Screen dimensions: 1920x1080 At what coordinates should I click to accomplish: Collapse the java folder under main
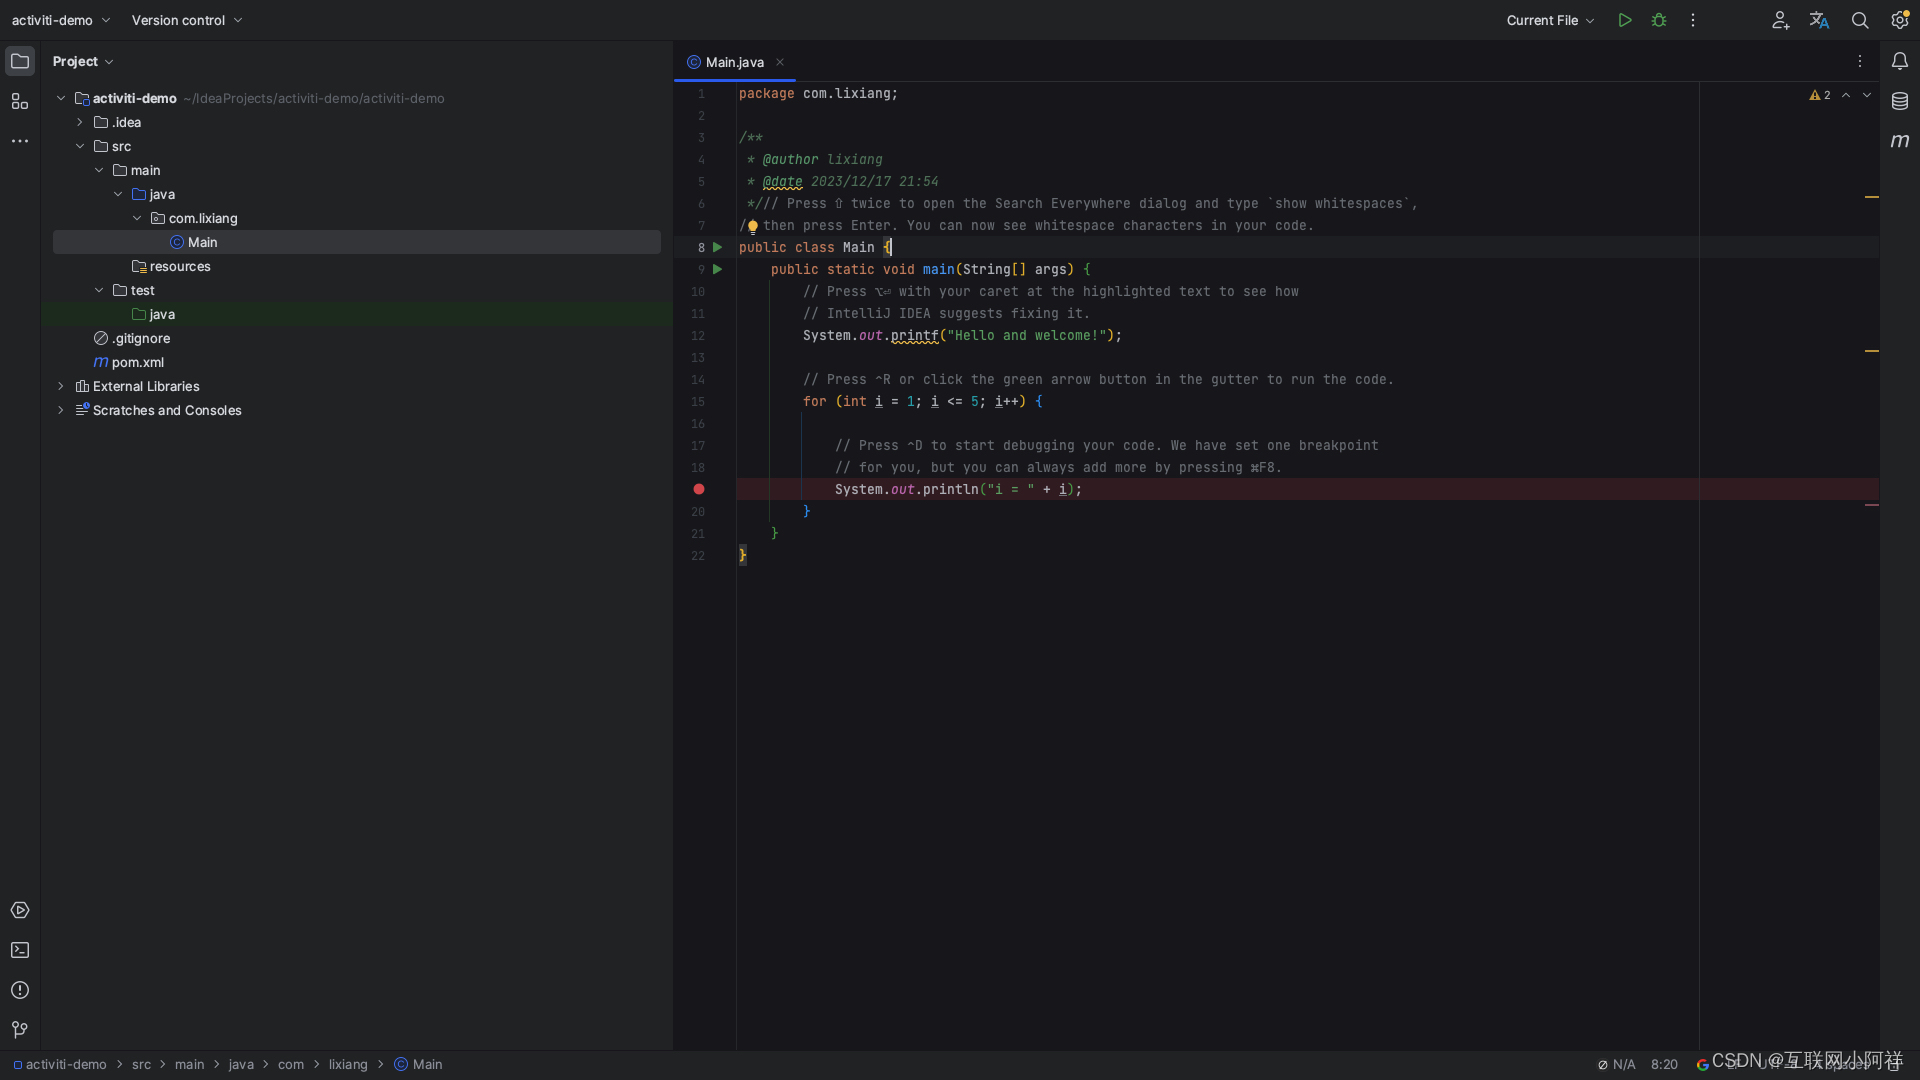coord(118,194)
